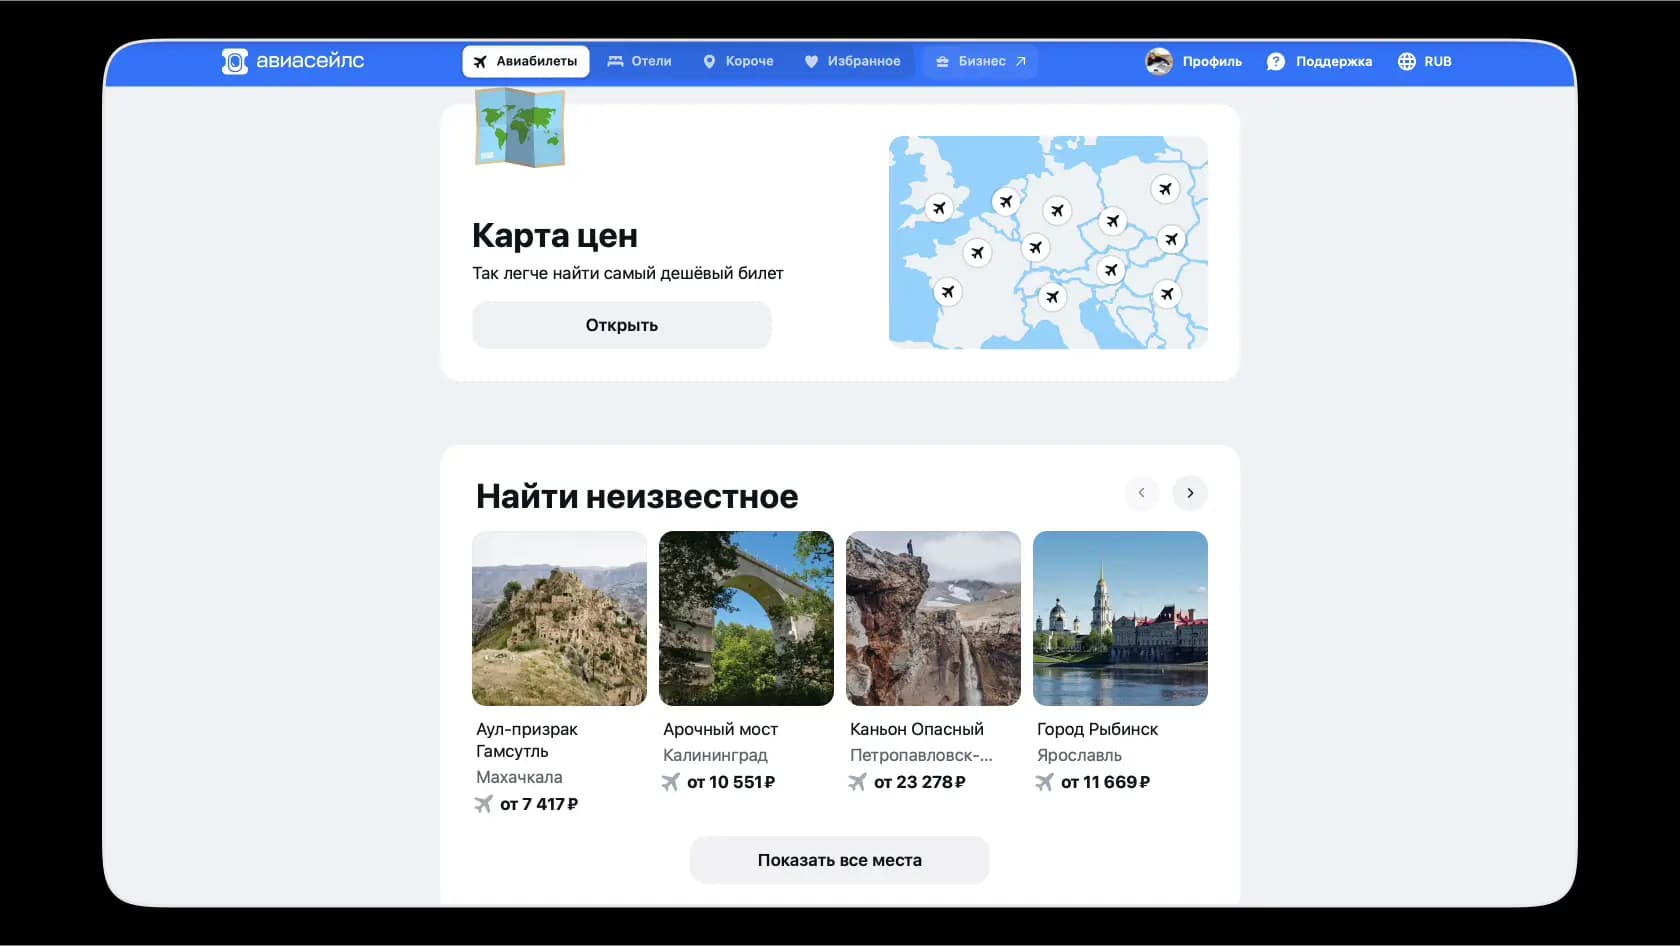The width and height of the screenshot is (1680, 946).
Task: Click Показать все места button
Action: [x=840, y=860]
